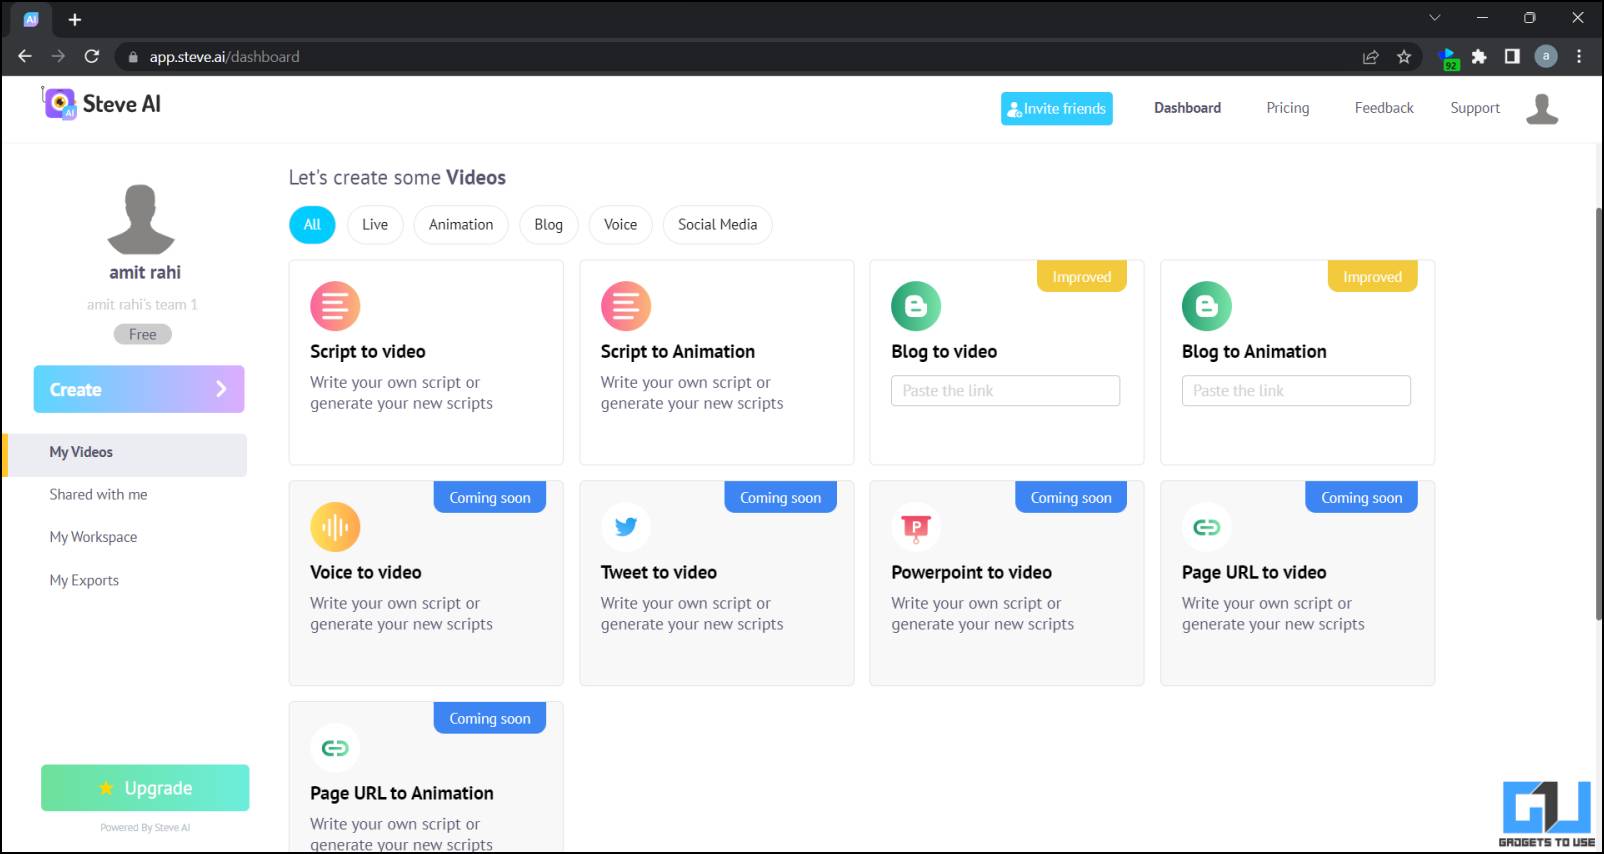
Task: Click the sidebar profile avatar picture
Action: (x=141, y=219)
